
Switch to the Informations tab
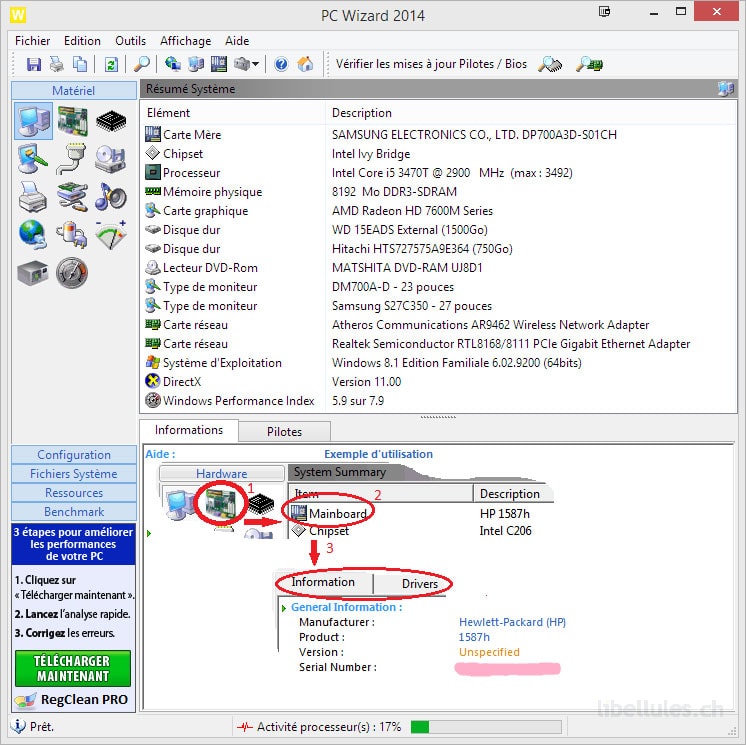[x=189, y=430]
